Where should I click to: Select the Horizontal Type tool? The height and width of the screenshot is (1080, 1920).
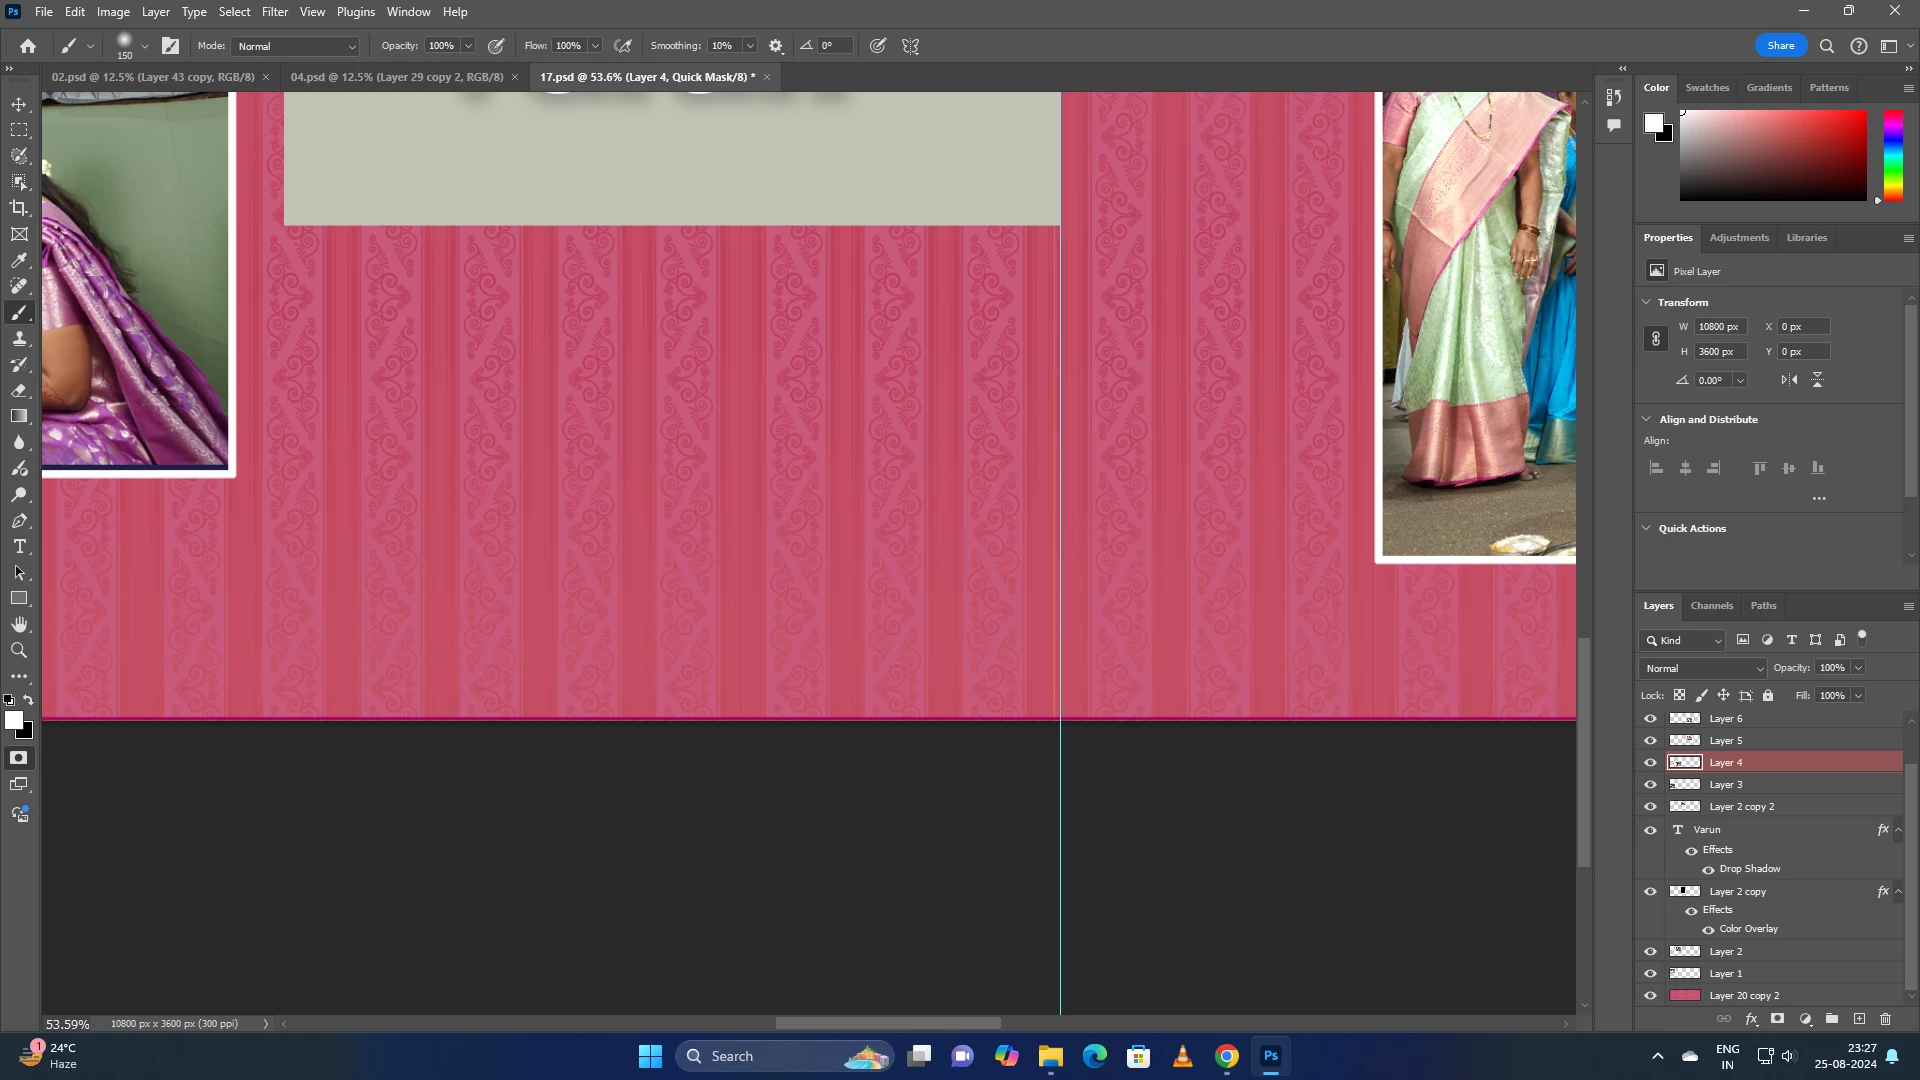[x=19, y=547]
